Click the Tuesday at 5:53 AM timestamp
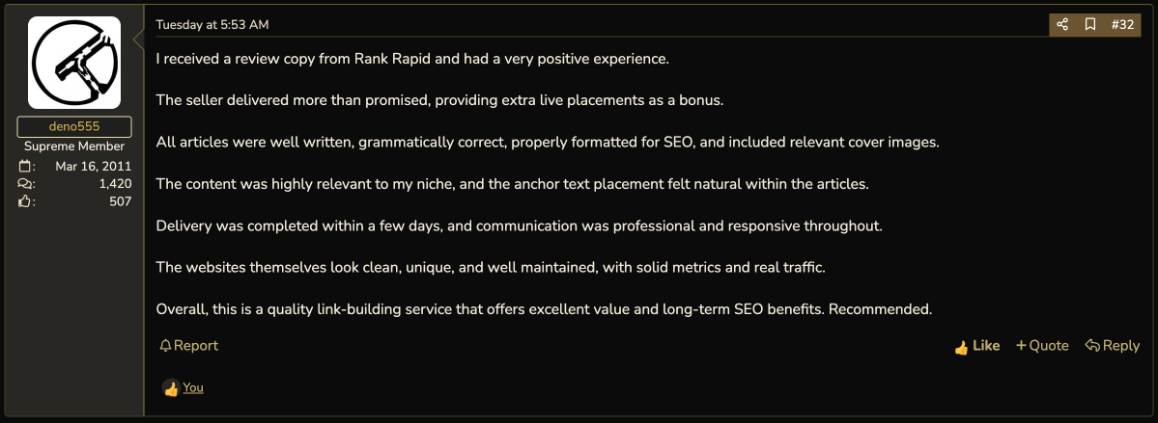1158x423 pixels. 212,24
